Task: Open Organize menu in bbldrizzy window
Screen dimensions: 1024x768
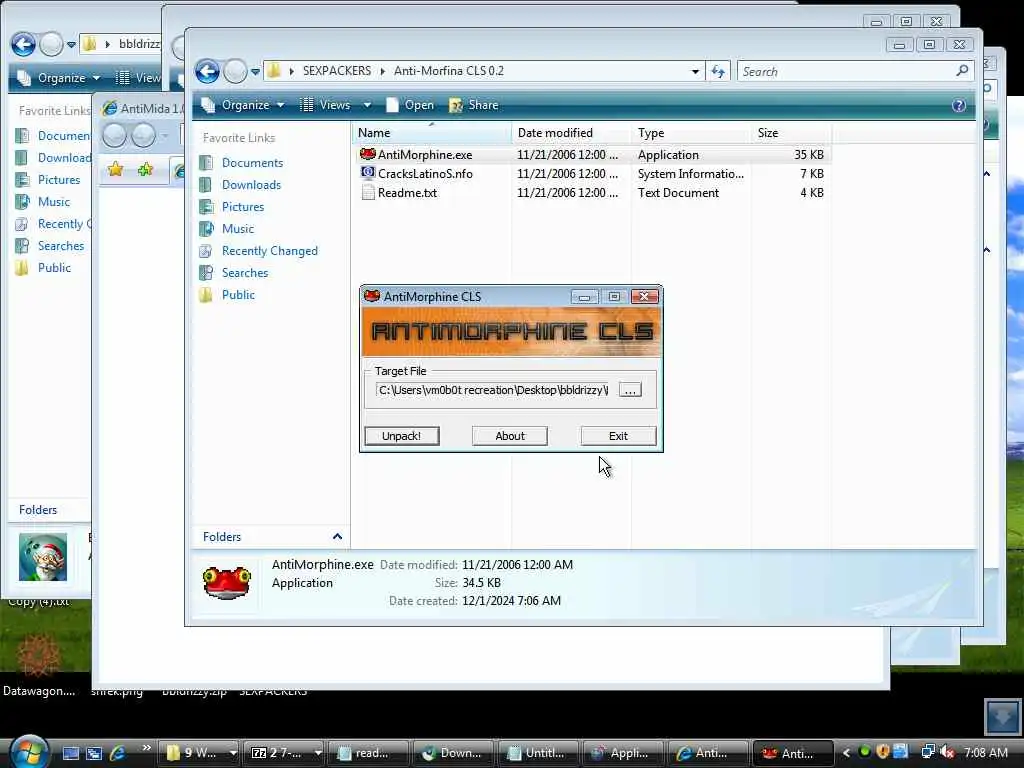Action: [59, 78]
